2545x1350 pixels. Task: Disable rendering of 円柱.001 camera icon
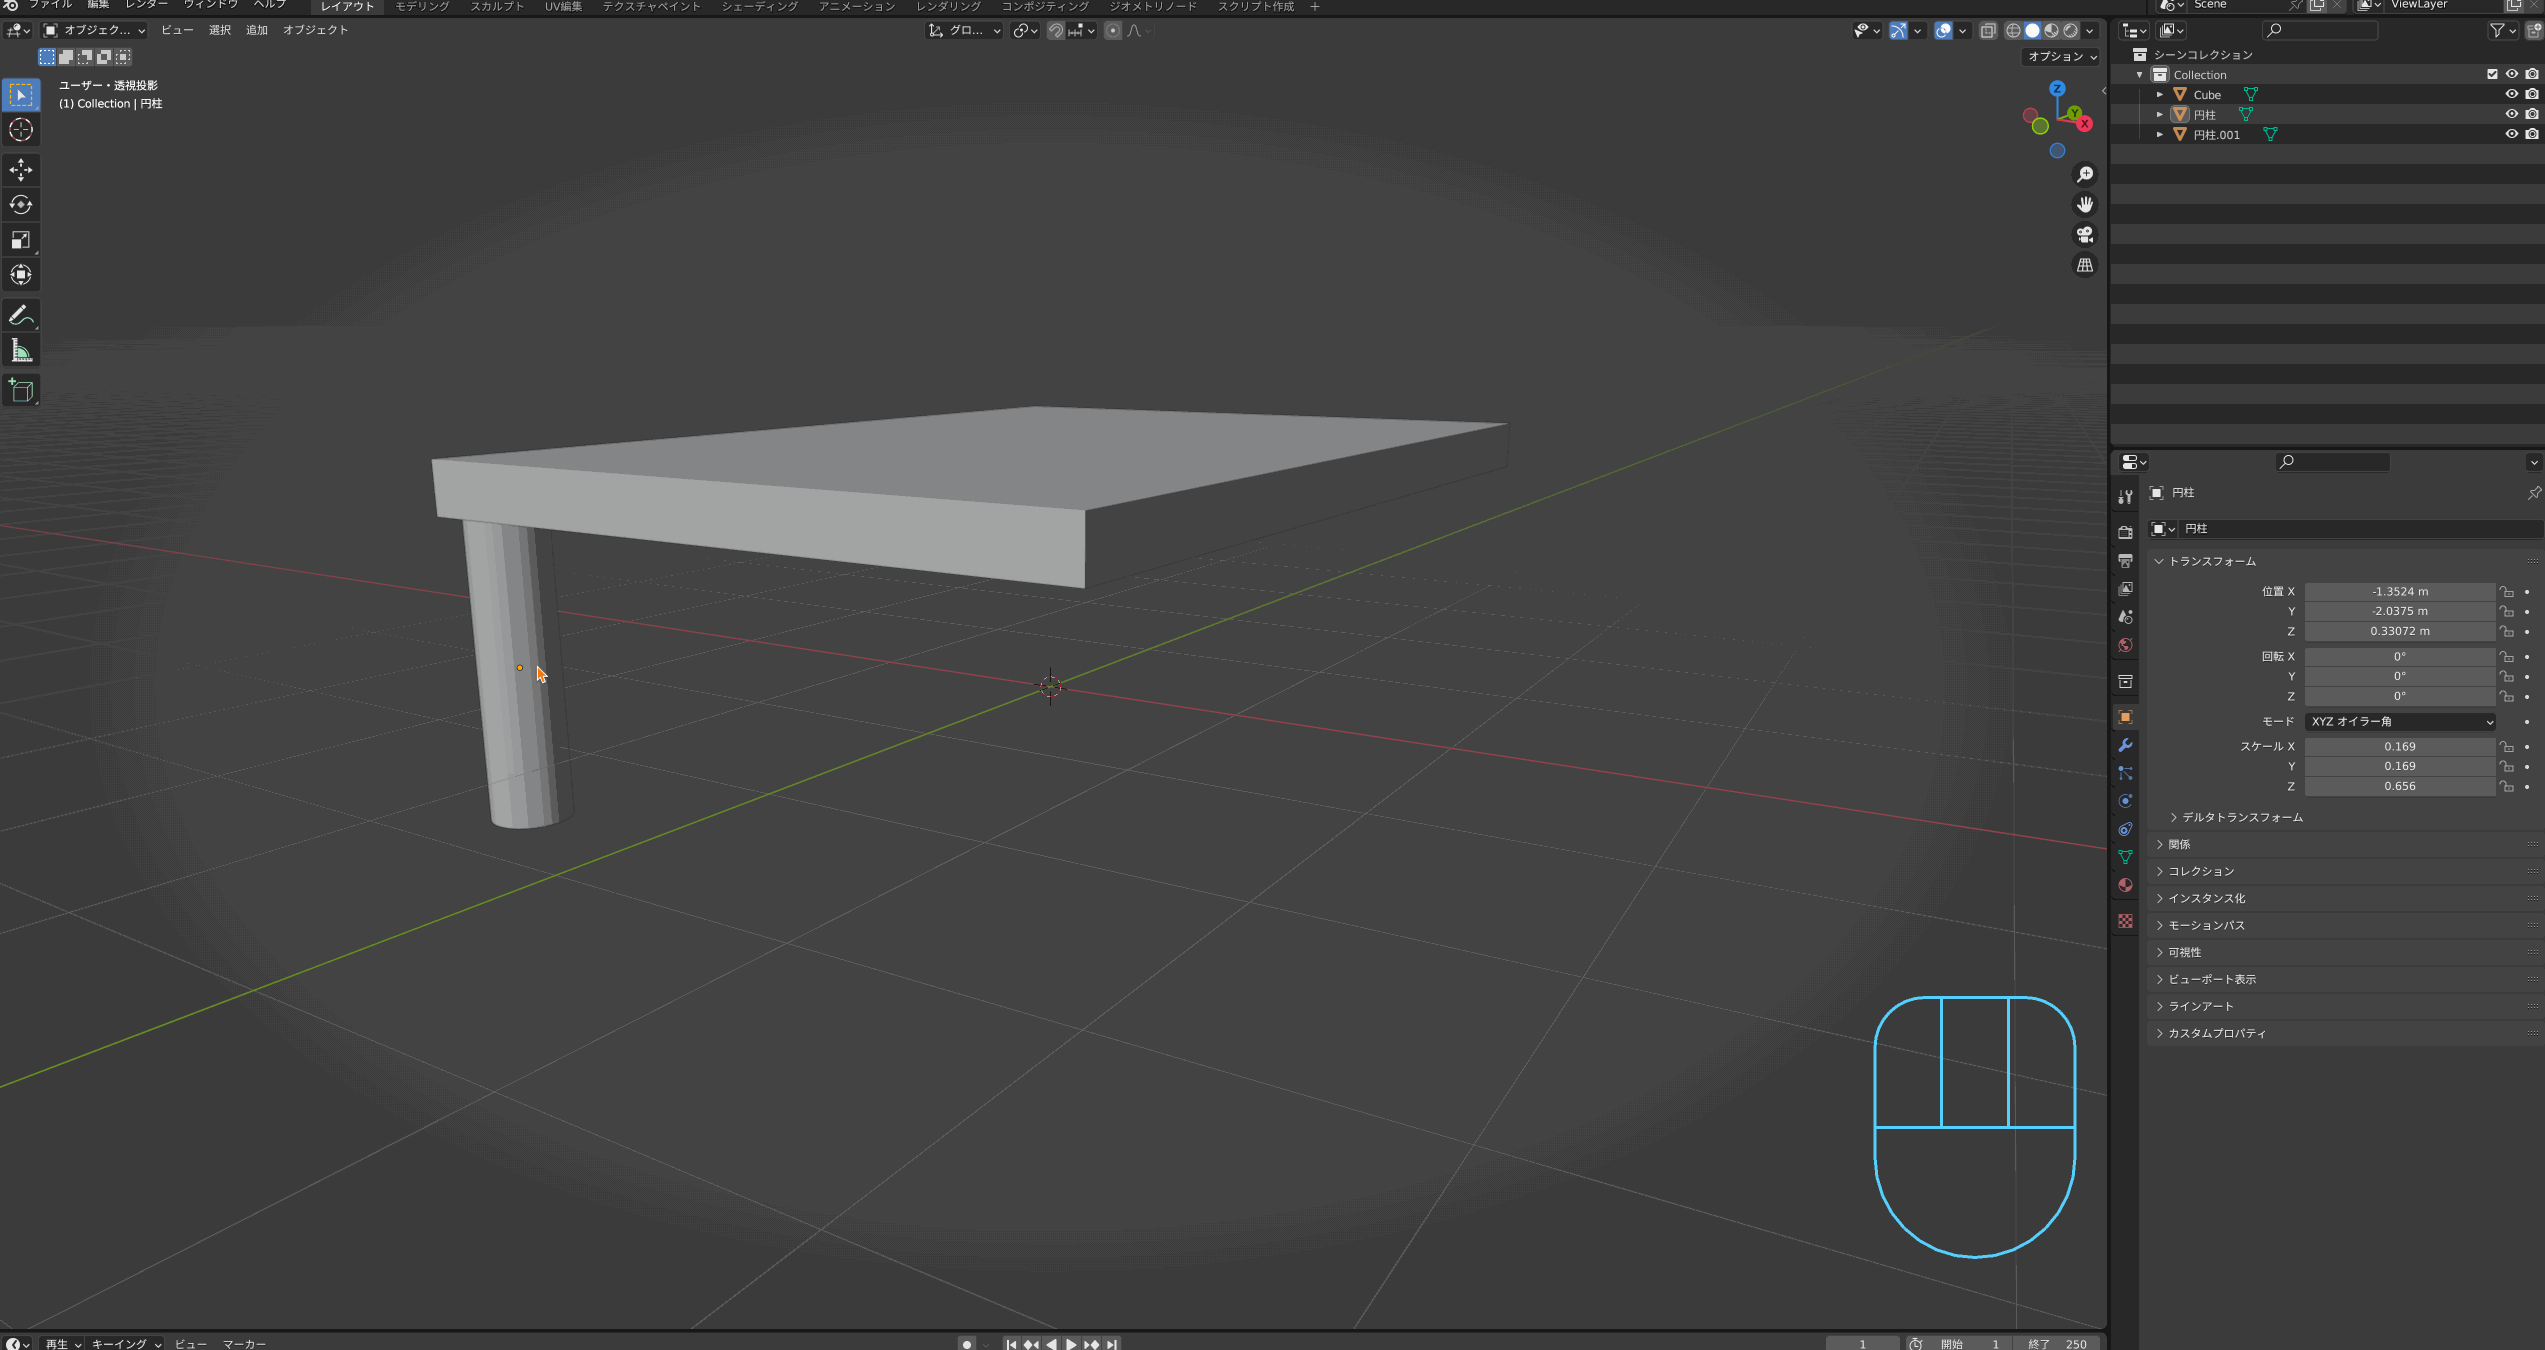(2531, 134)
